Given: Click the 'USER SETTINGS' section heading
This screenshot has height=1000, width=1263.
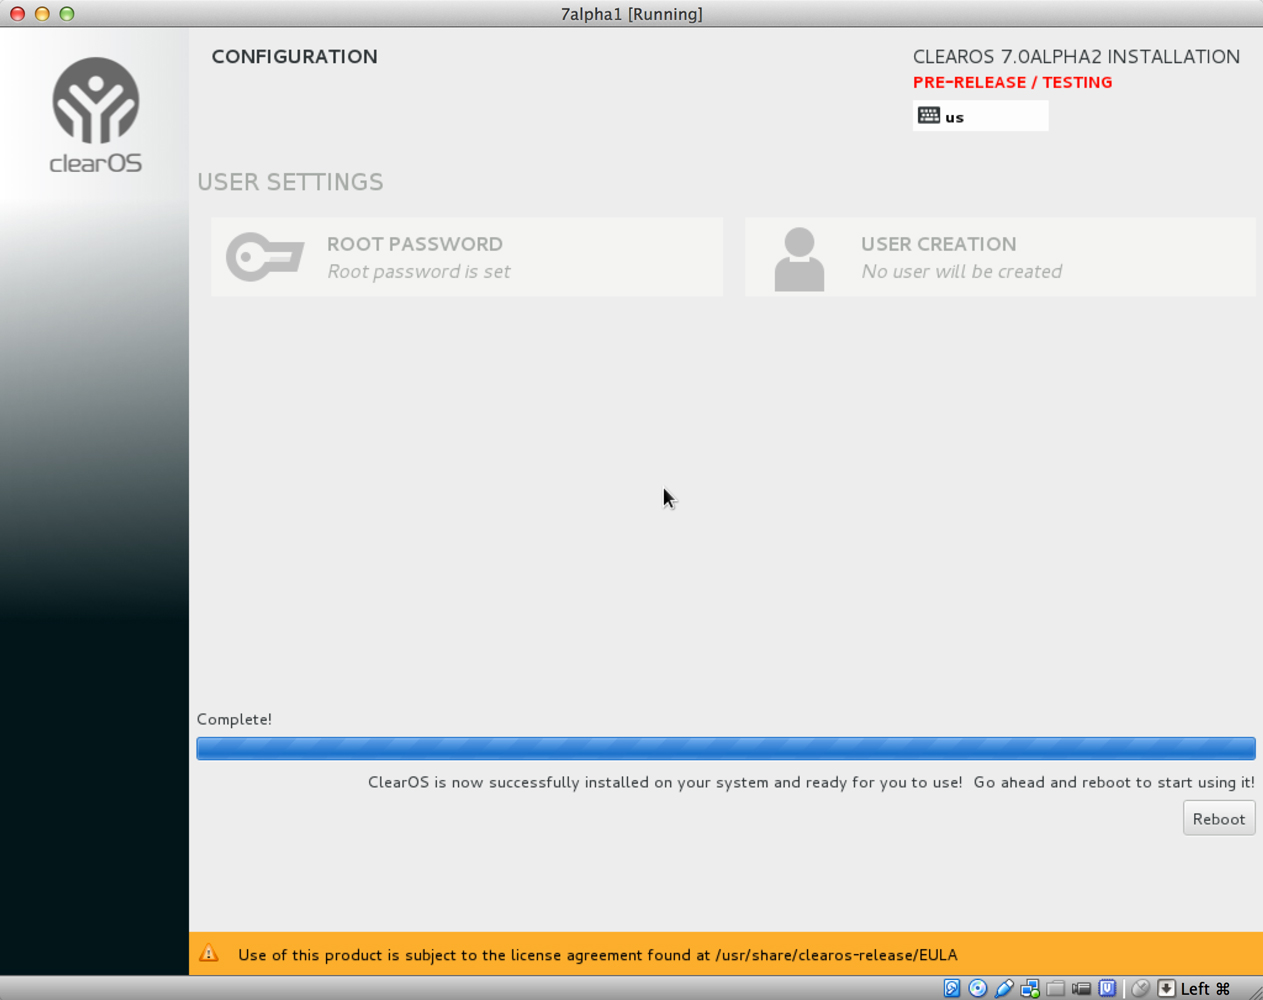Looking at the screenshot, I should [x=290, y=182].
